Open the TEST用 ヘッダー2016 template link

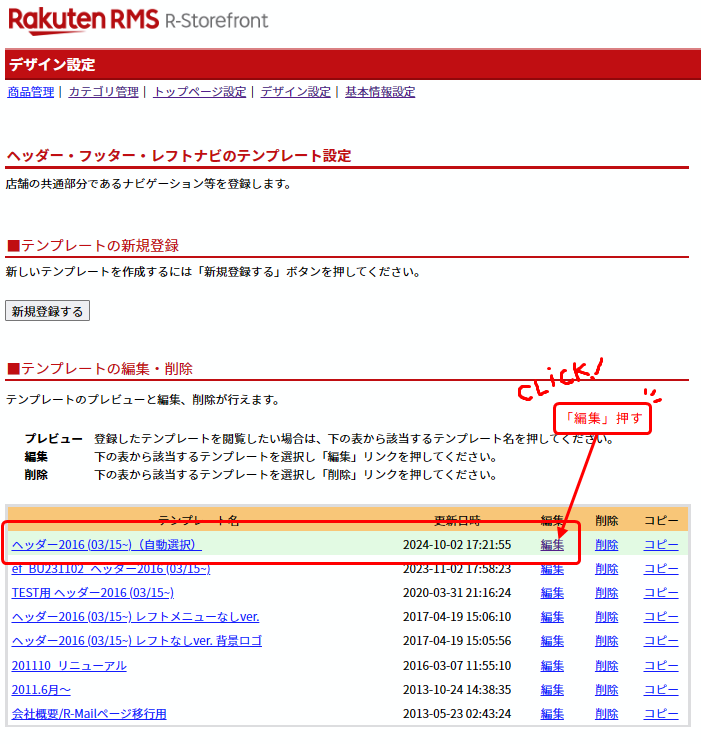tap(92, 593)
